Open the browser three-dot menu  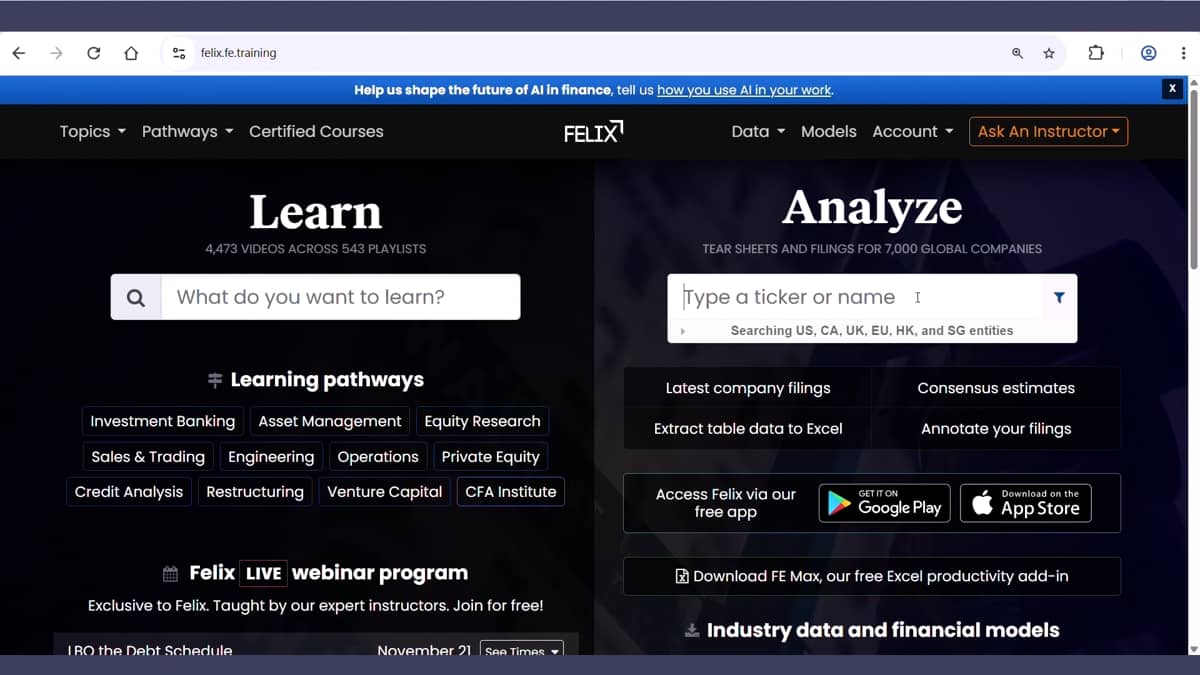pos(1183,53)
